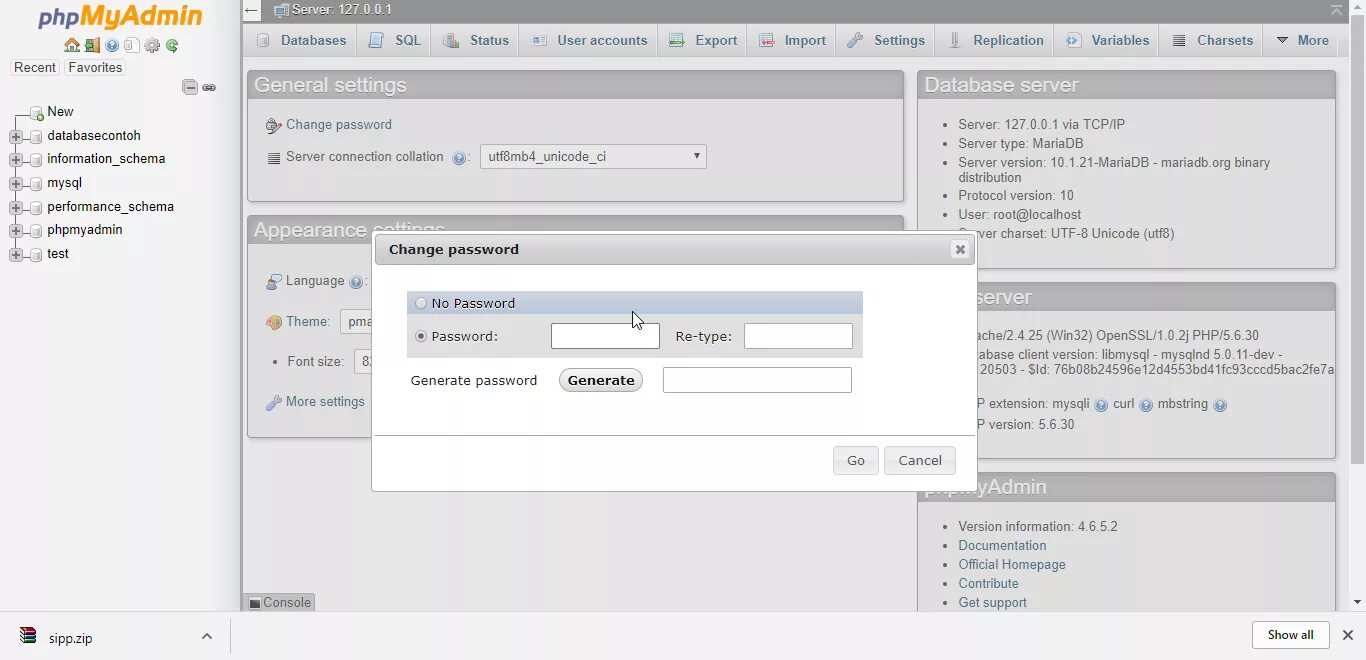Expand the mysql database node
Image resolution: width=1366 pixels, height=660 pixels.
coord(16,184)
